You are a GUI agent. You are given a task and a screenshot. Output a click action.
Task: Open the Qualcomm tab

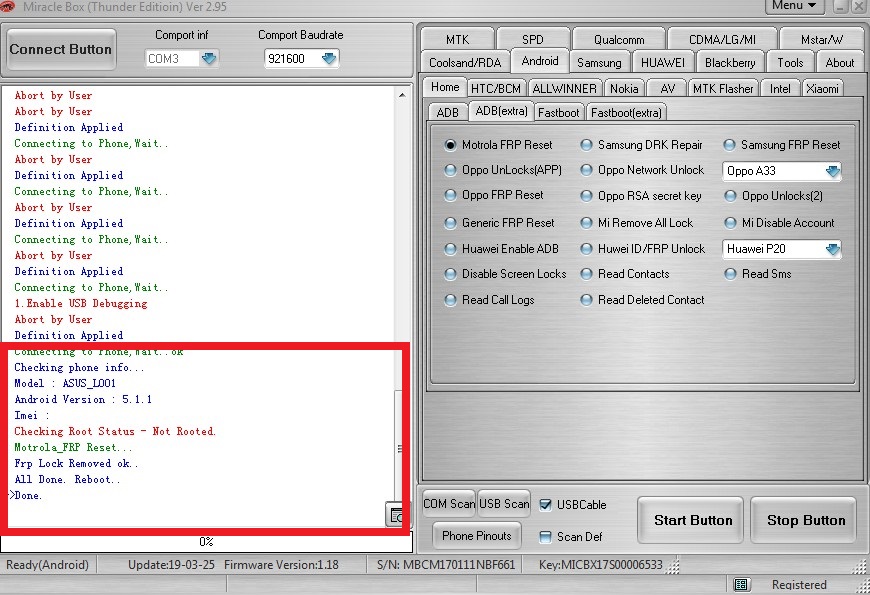tap(619, 39)
